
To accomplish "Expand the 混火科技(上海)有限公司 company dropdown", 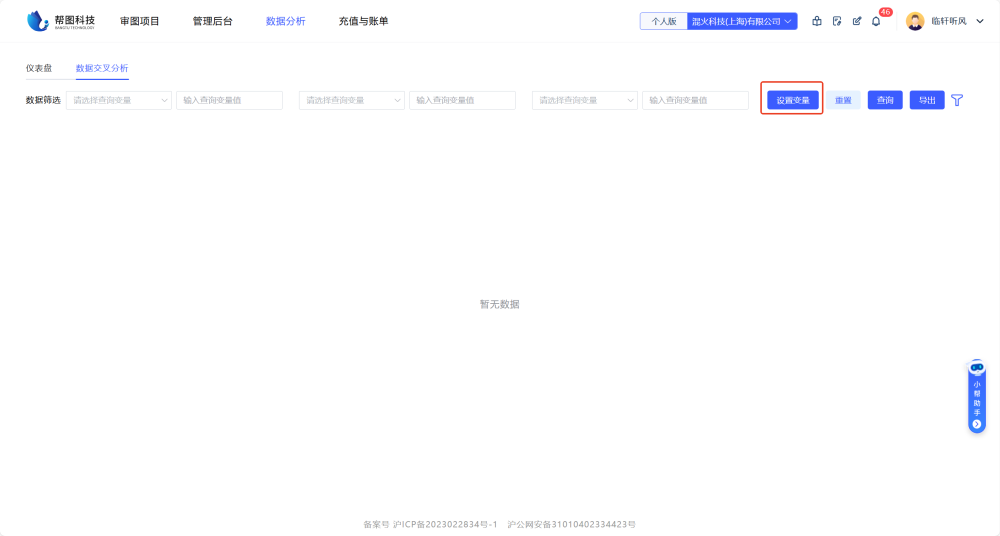I will 742,21.
